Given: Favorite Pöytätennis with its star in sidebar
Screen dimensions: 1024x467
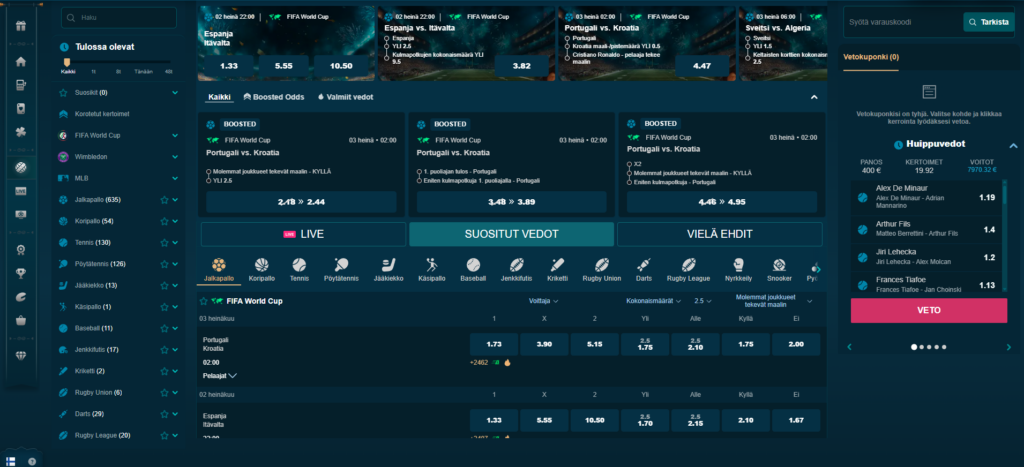Looking at the screenshot, I should 164,264.
